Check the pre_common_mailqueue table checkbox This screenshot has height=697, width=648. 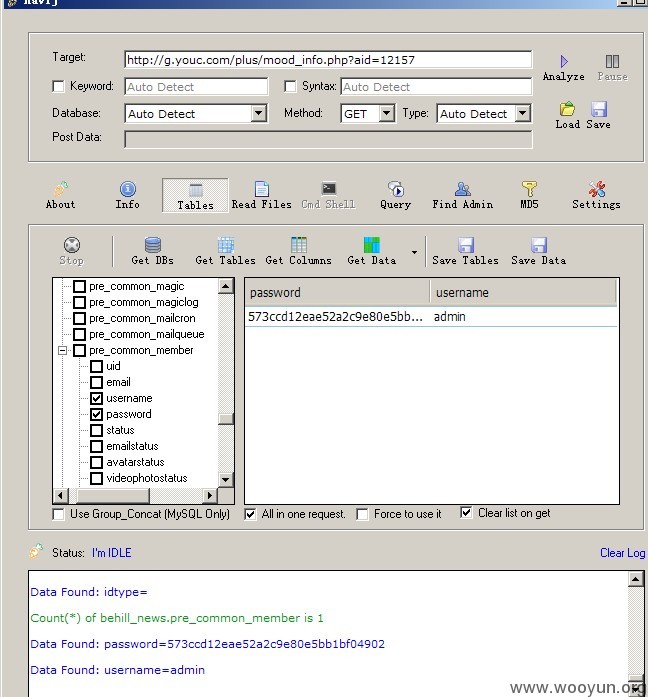(x=79, y=334)
